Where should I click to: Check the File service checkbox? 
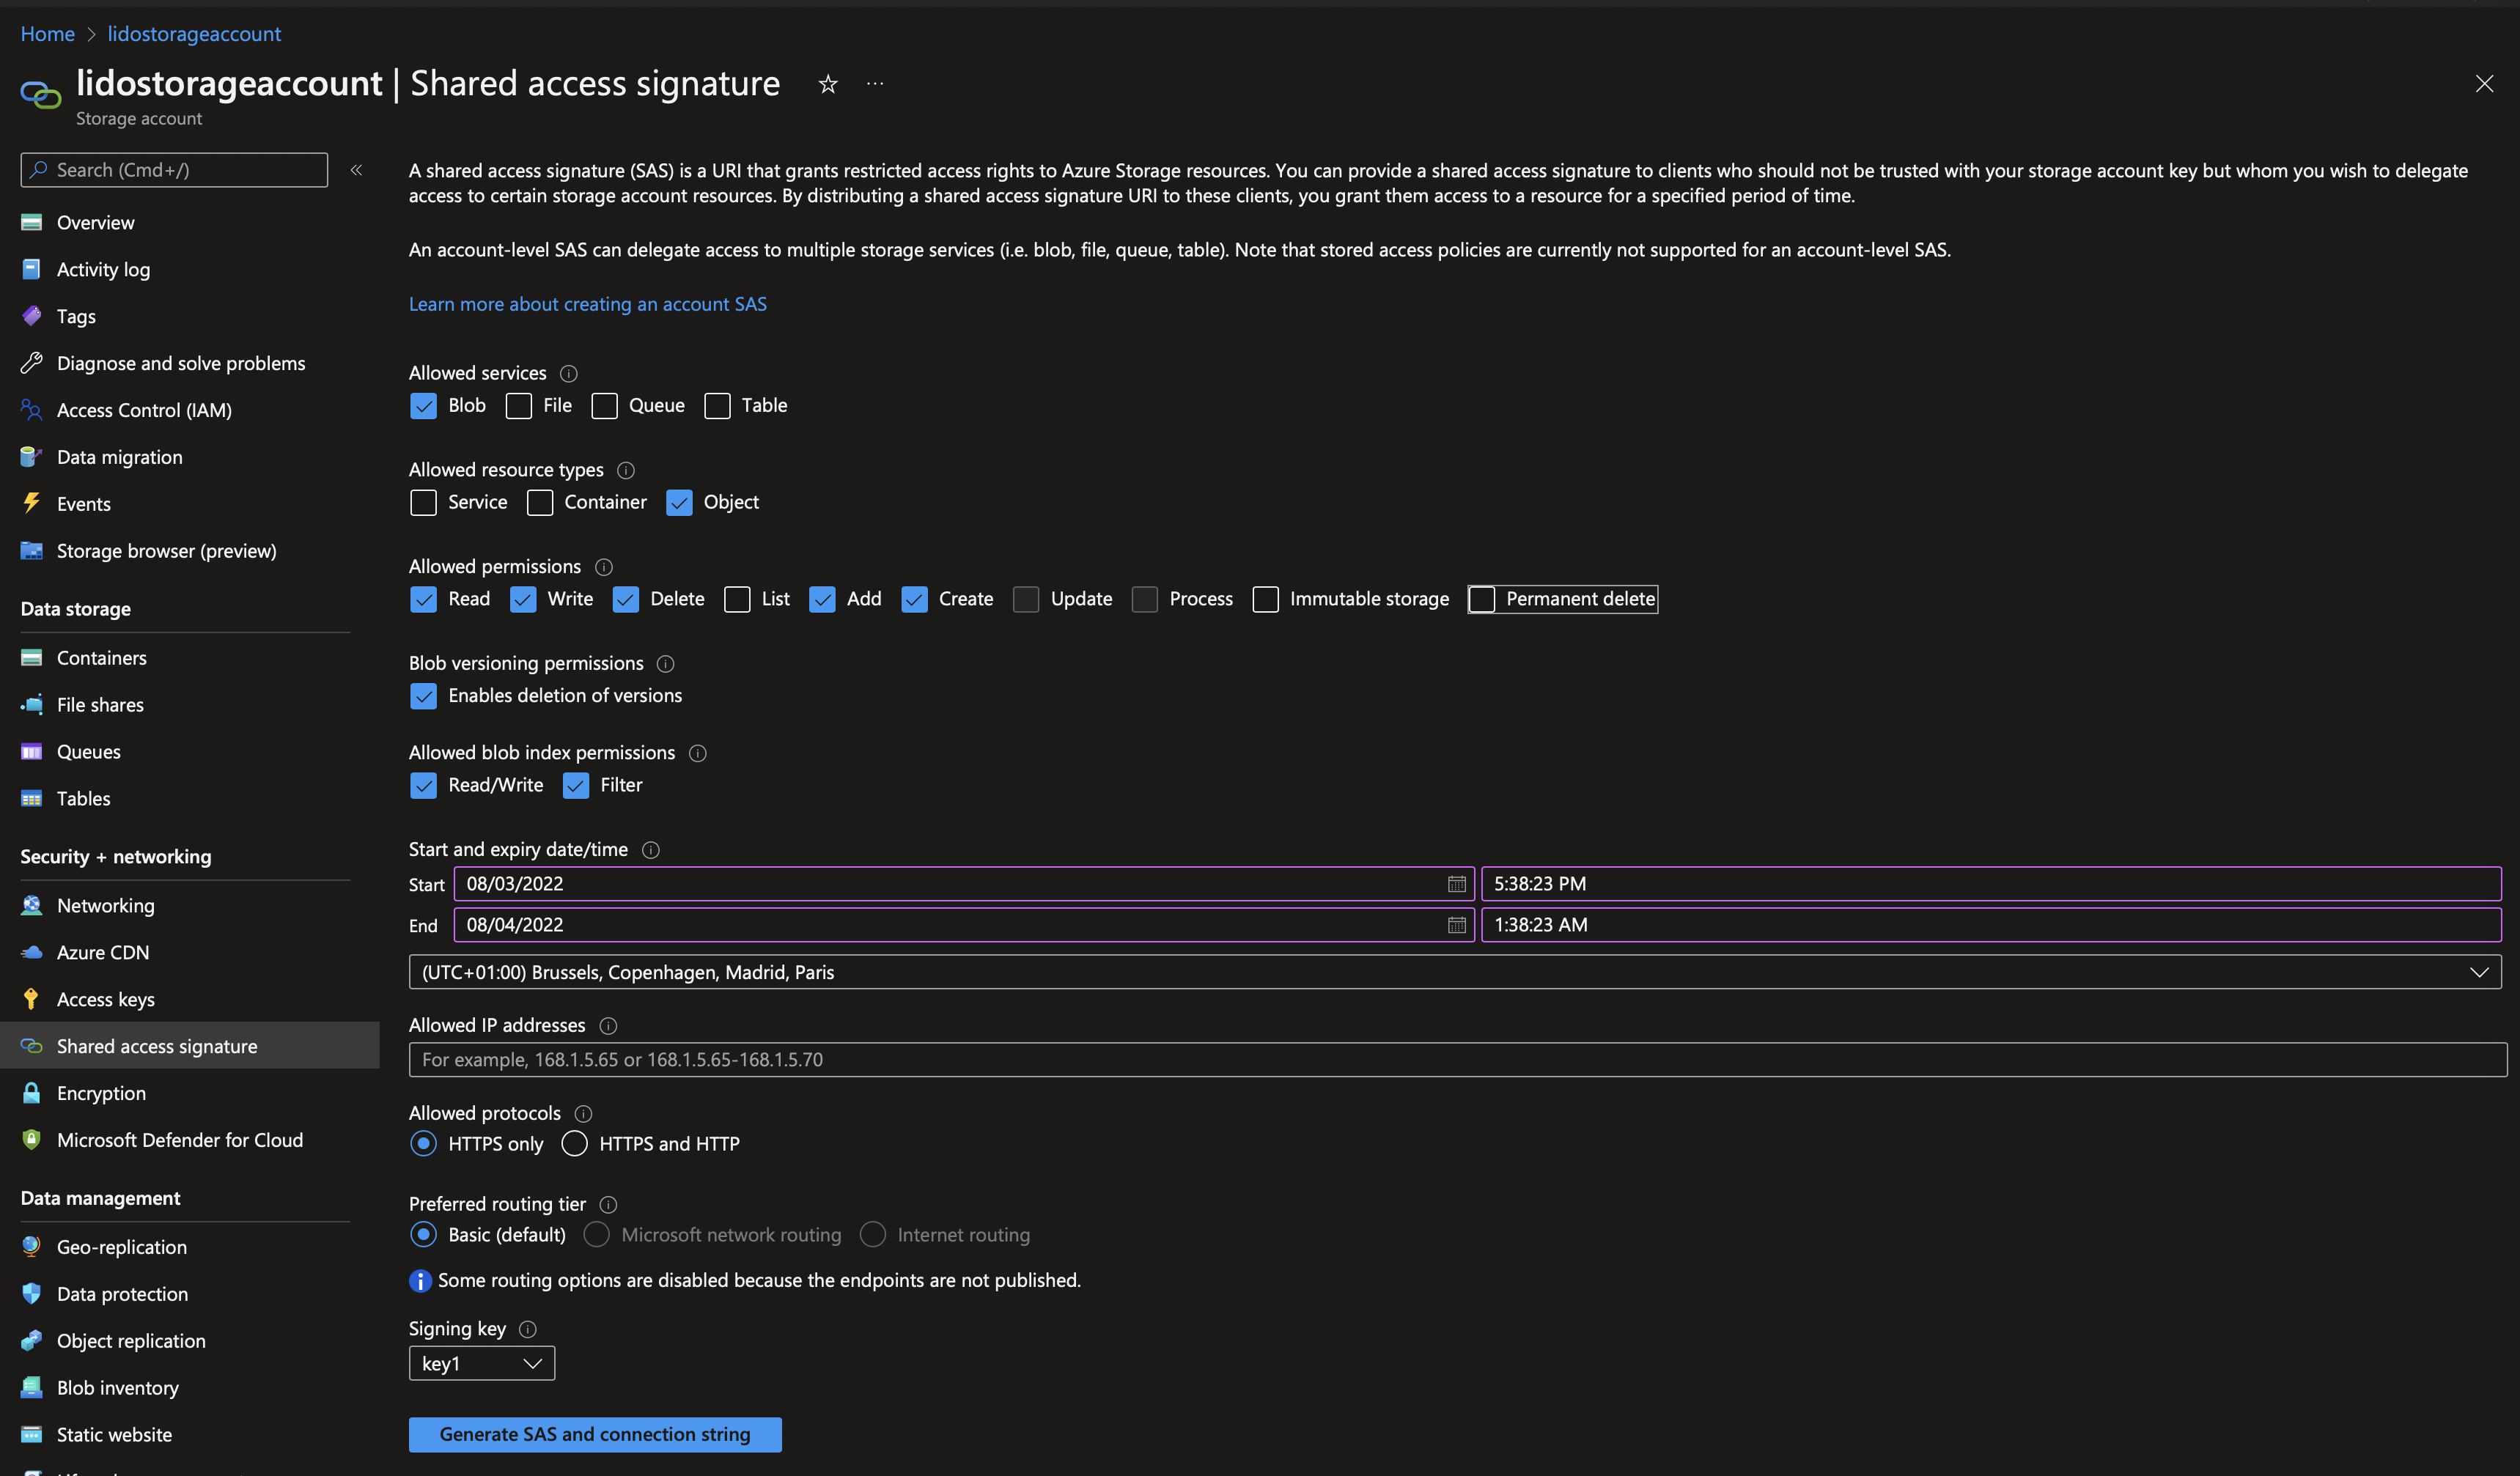[x=518, y=406]
